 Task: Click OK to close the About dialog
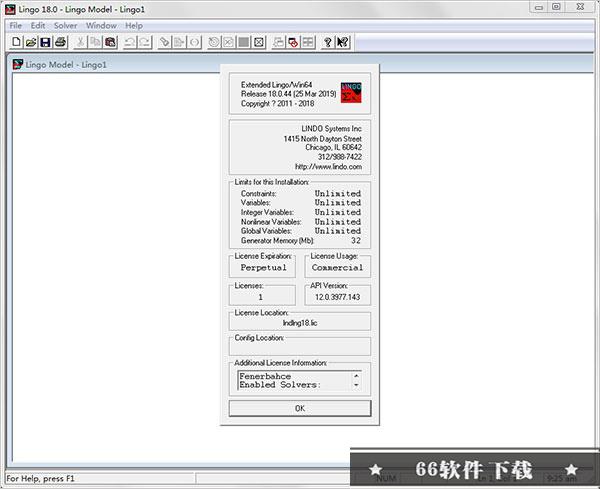click(300, 408)
